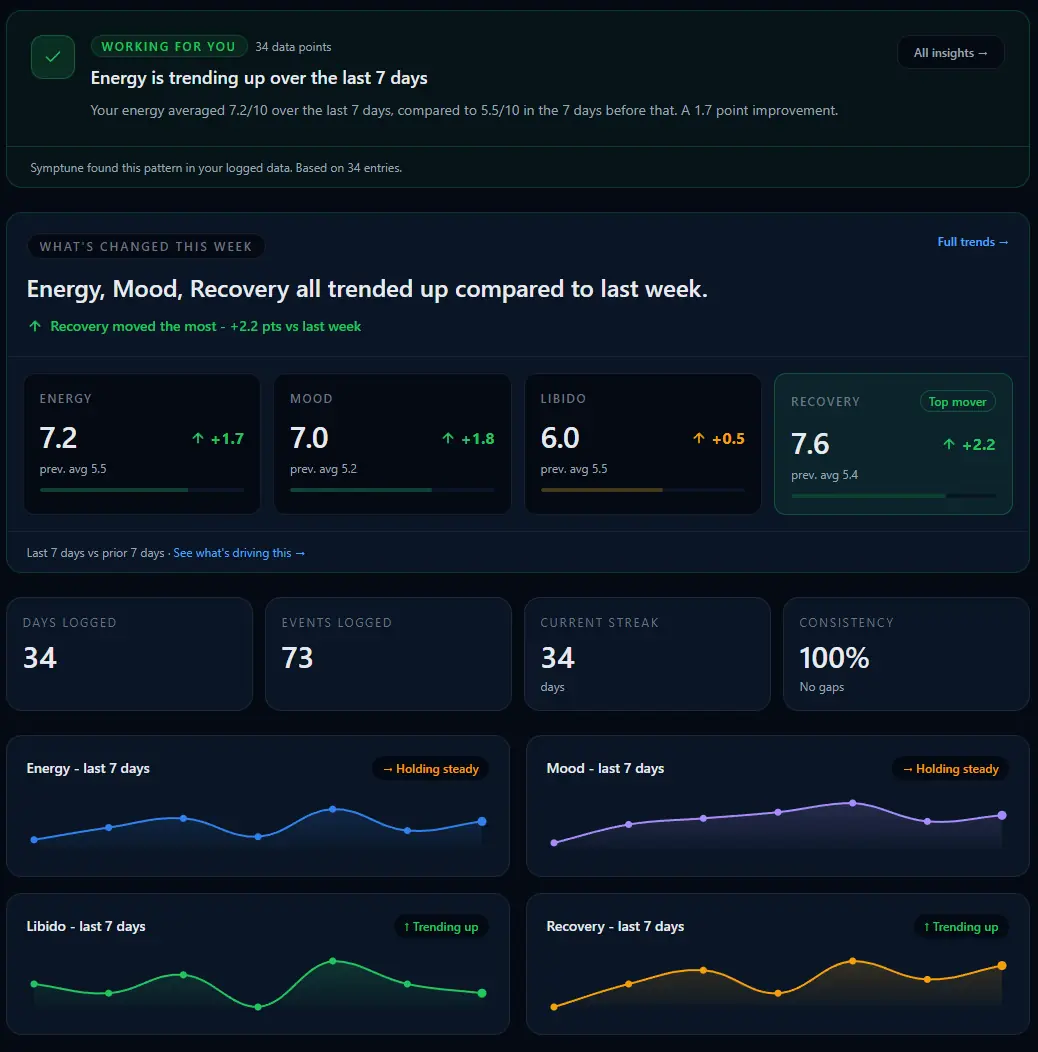Viewport: 1038px width, 1052px height.
Task: Follow the Full trends link
Action: [x=972, y=242]
